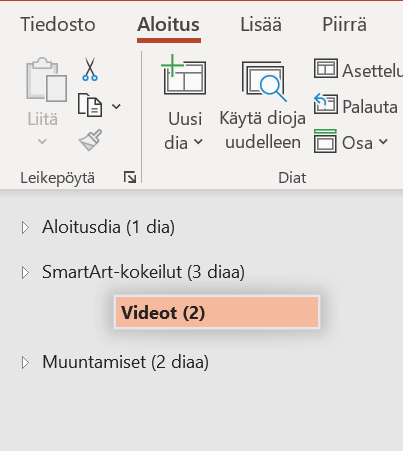Image resolution: width=403 pixels, height=451 pixels.
Task: Open the Liitä paste options arrow
Action: [42, 142]
